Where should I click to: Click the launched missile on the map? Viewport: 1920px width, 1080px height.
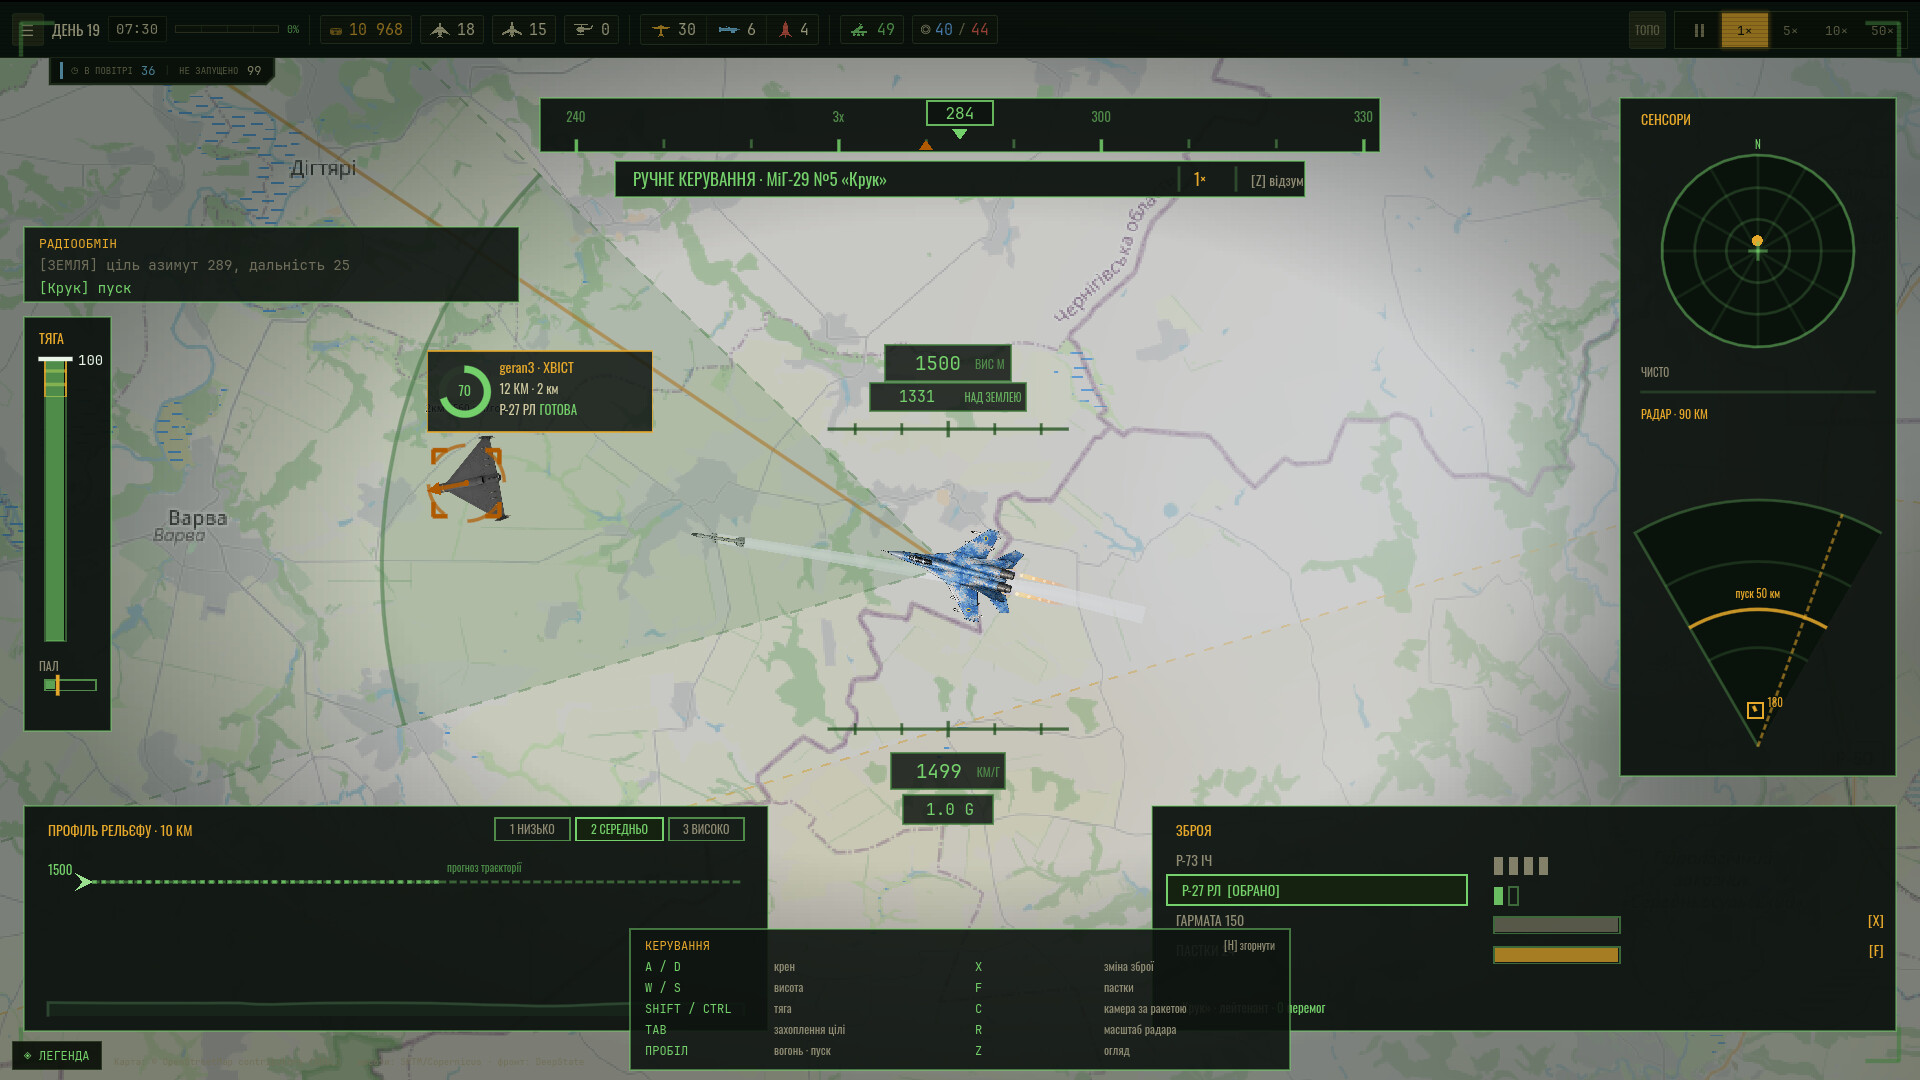point(719,539)
